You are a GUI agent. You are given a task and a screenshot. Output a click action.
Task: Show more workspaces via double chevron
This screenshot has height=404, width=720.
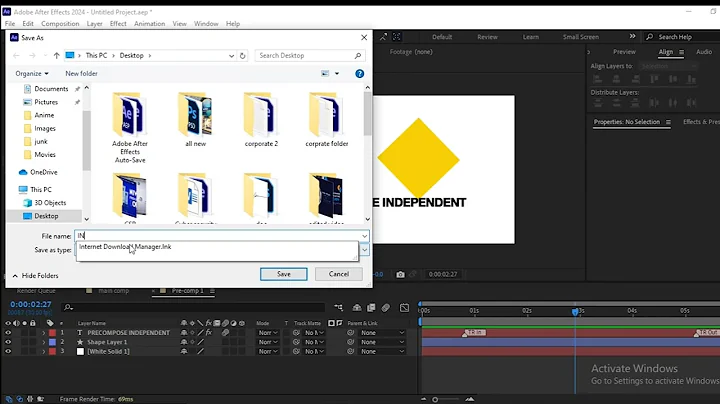[x=632, y=36]
